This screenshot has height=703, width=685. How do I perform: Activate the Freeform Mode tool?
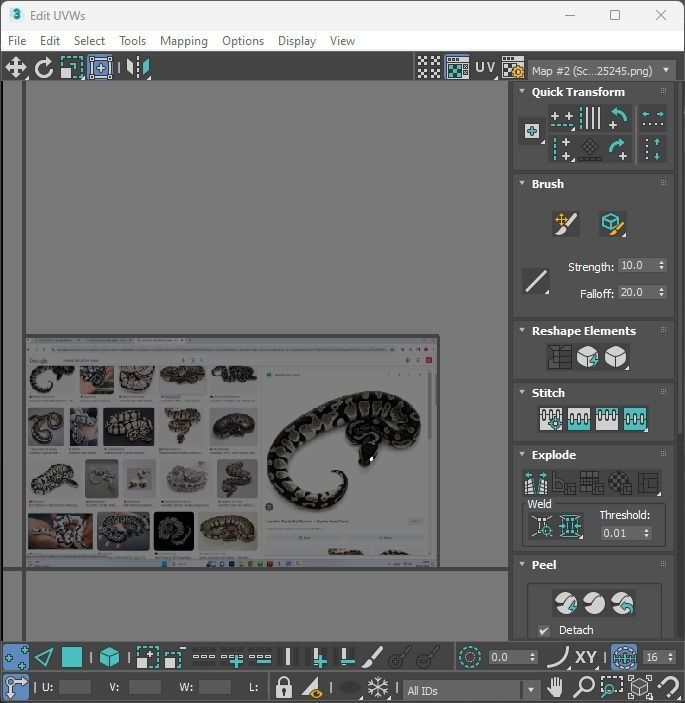point(100,68)
